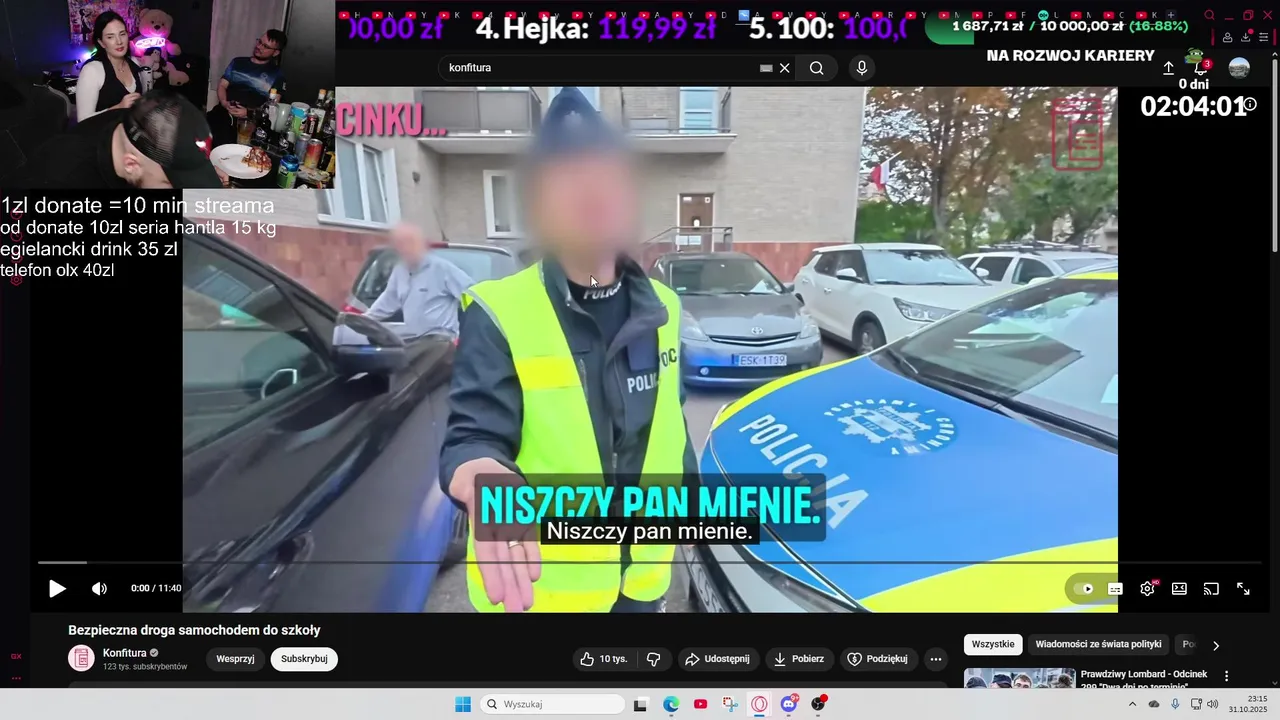
Task: Play the Konfitura video
Action: click(57, 589)
